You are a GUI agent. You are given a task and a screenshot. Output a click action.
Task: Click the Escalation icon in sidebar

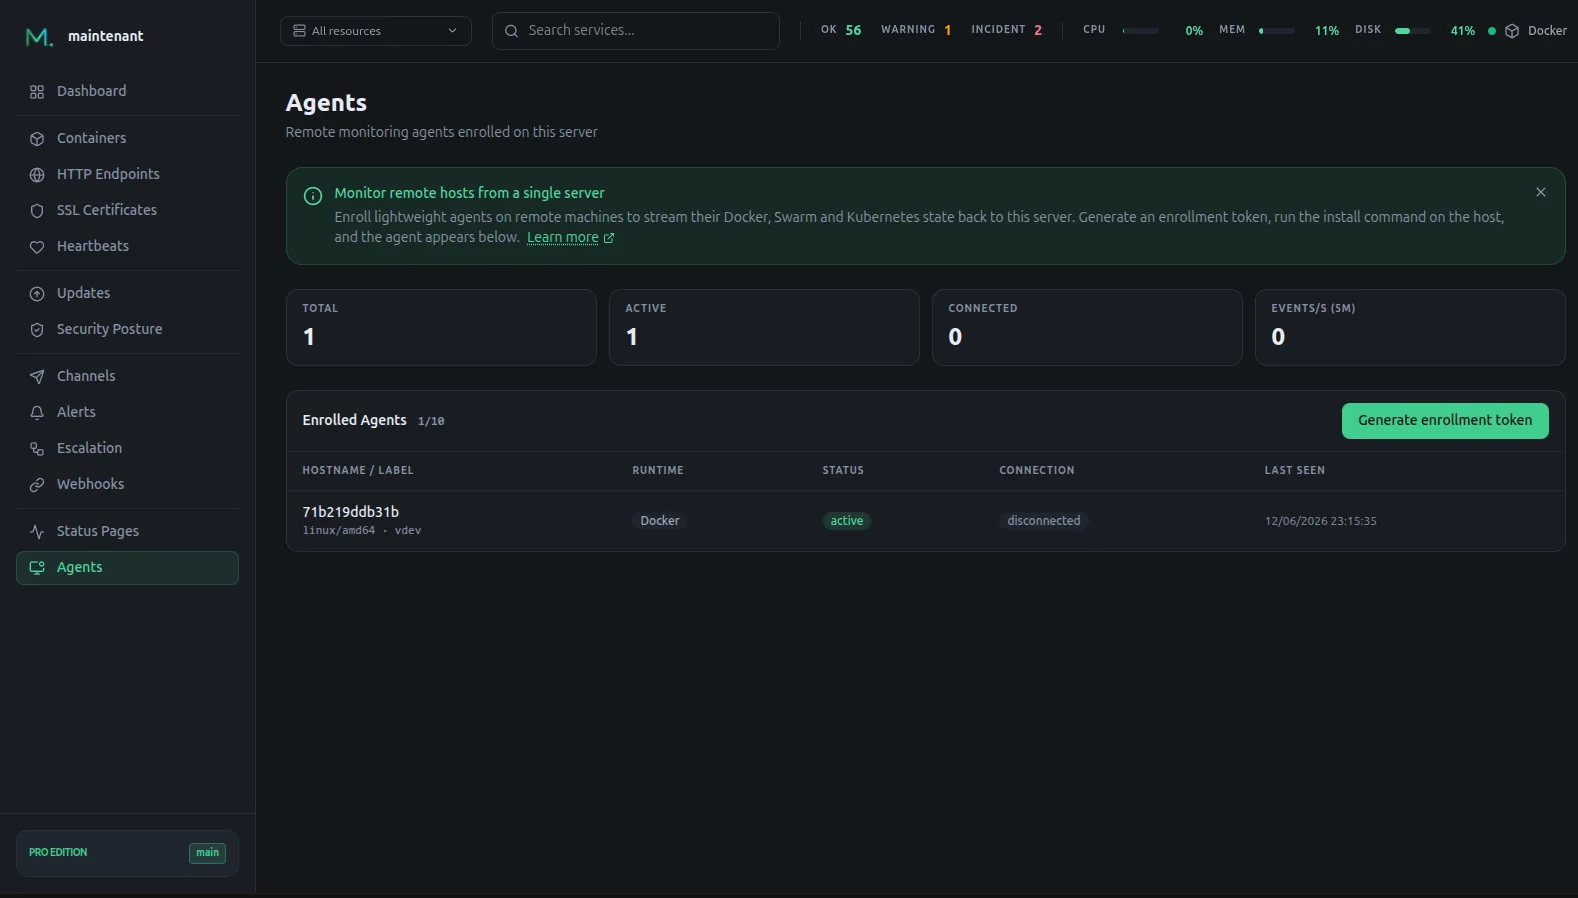click(x=37, y=449)
